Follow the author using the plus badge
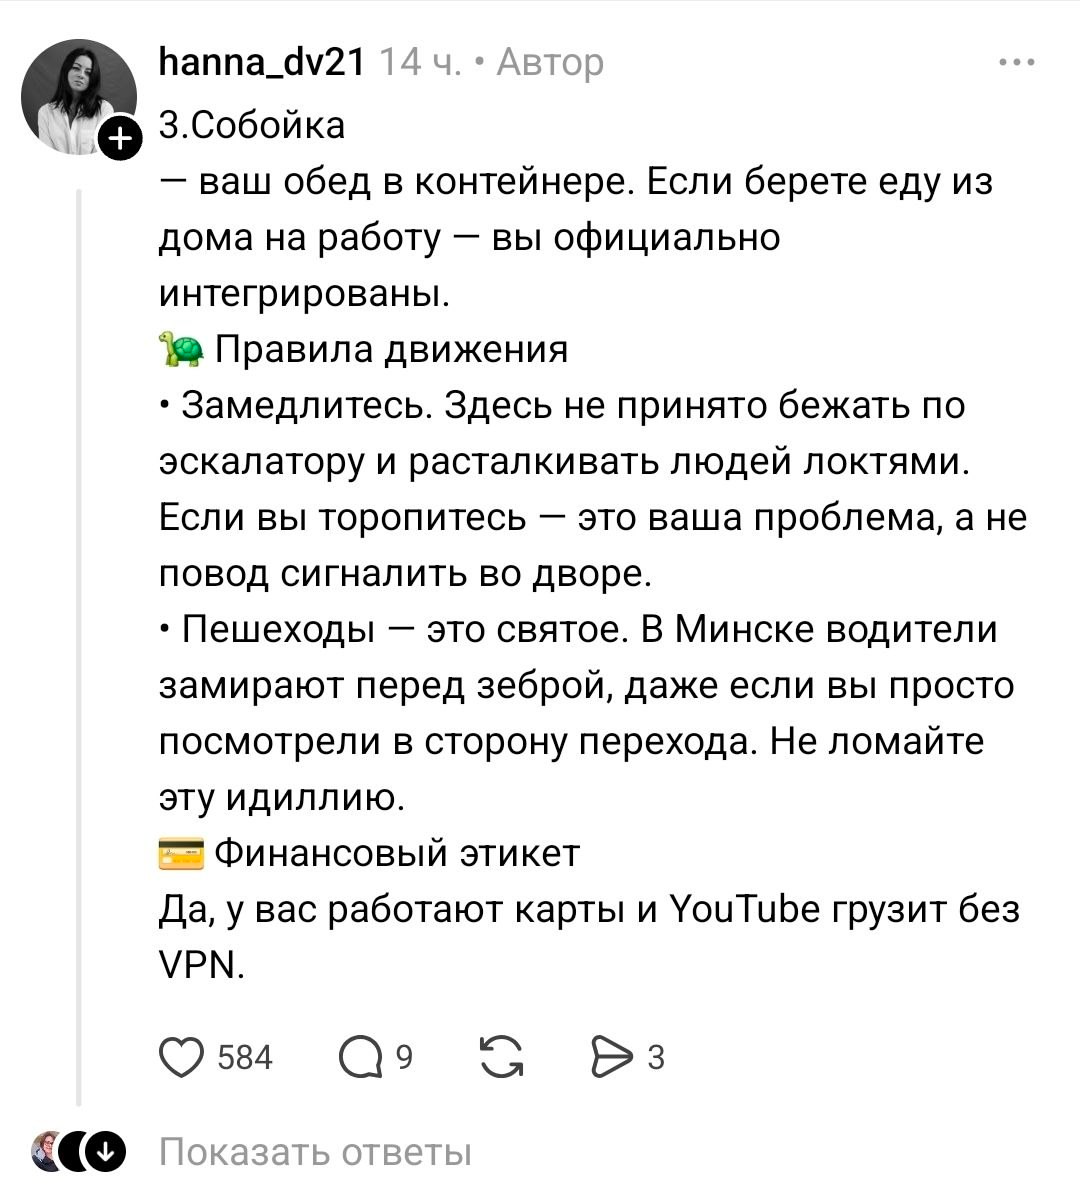1080x1196 pixels. pyautogui.click(x=118, y=139)
